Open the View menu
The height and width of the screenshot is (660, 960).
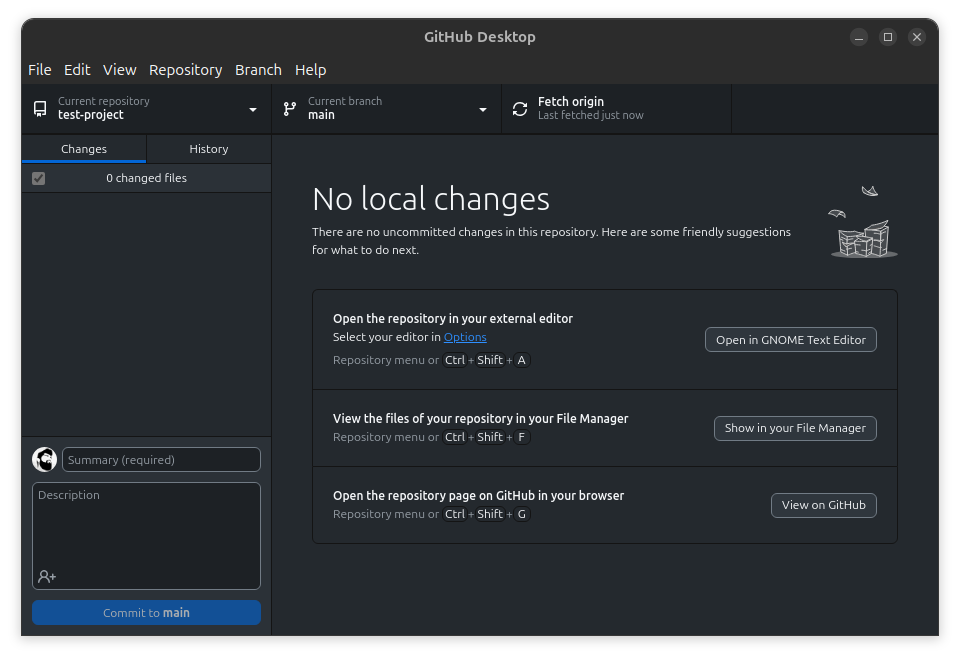119,70
